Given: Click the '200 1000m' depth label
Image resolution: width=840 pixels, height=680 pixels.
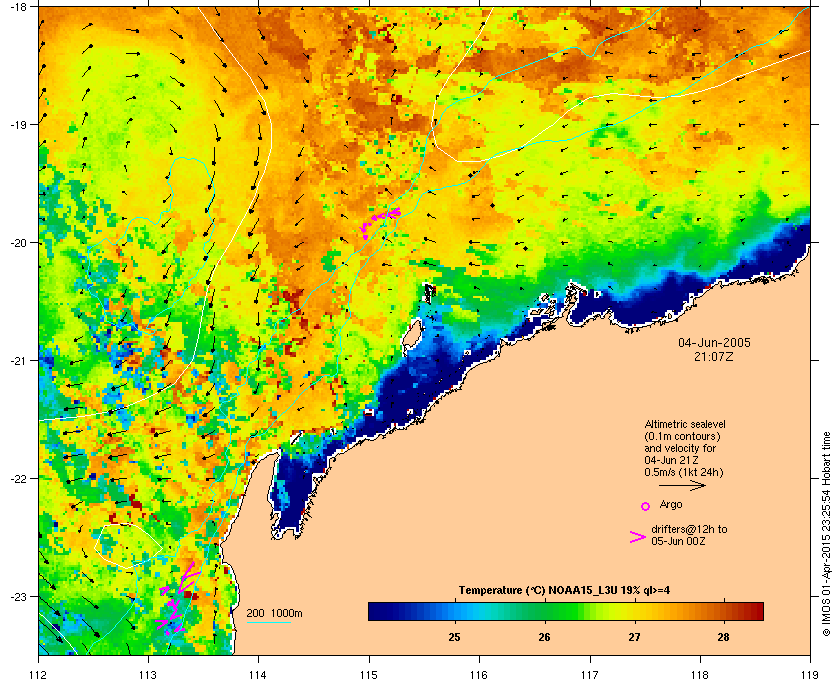Looking at the screenshot, I should click(x=274, y=613).
